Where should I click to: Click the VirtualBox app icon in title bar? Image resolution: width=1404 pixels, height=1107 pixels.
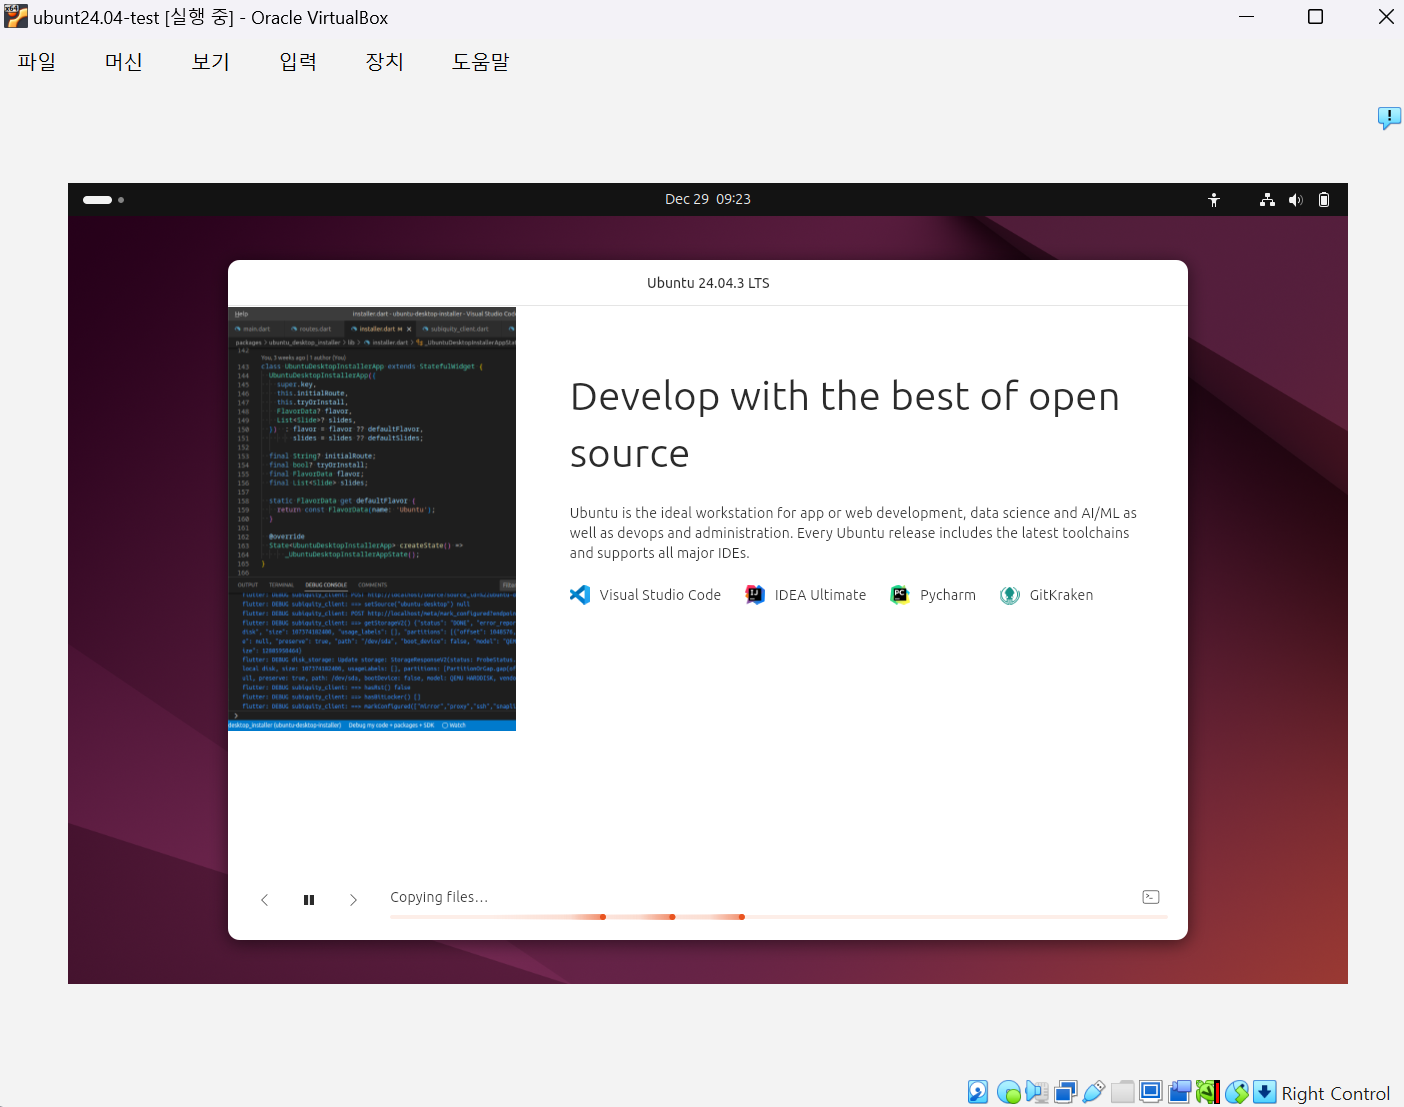pyautogui.click(x=16, y=16)
